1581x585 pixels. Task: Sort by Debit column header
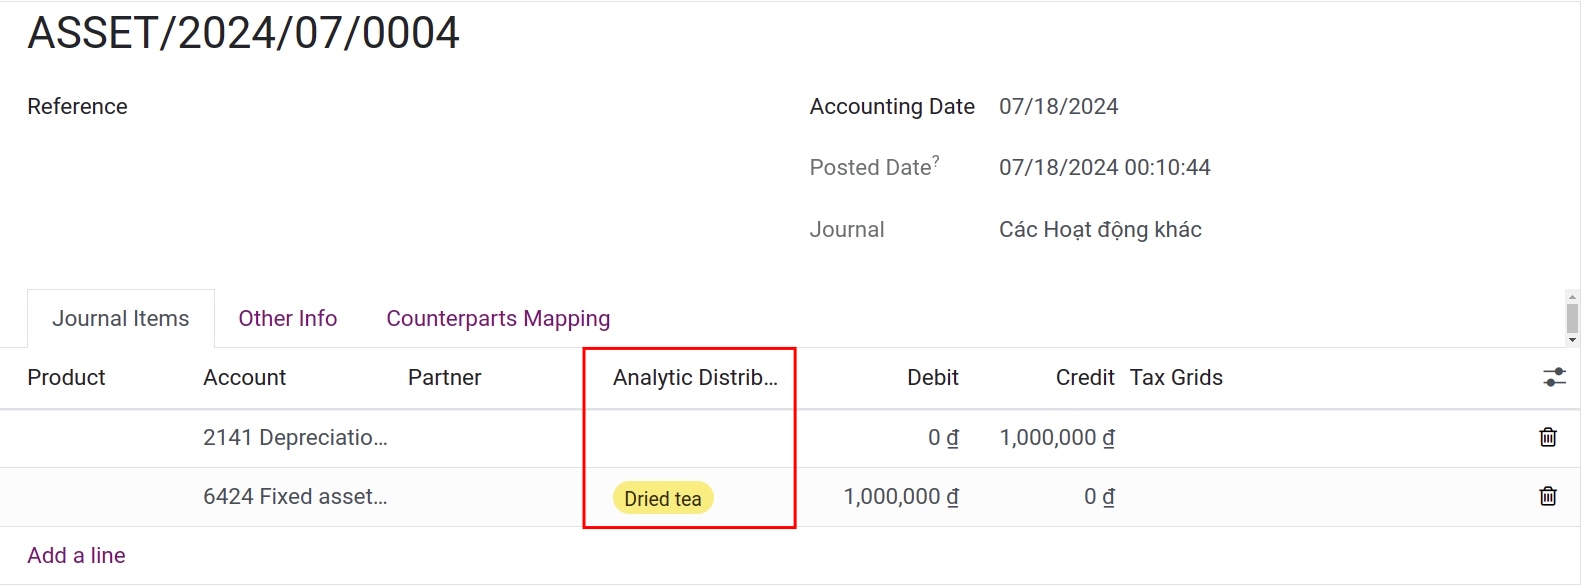click(932, 377)
